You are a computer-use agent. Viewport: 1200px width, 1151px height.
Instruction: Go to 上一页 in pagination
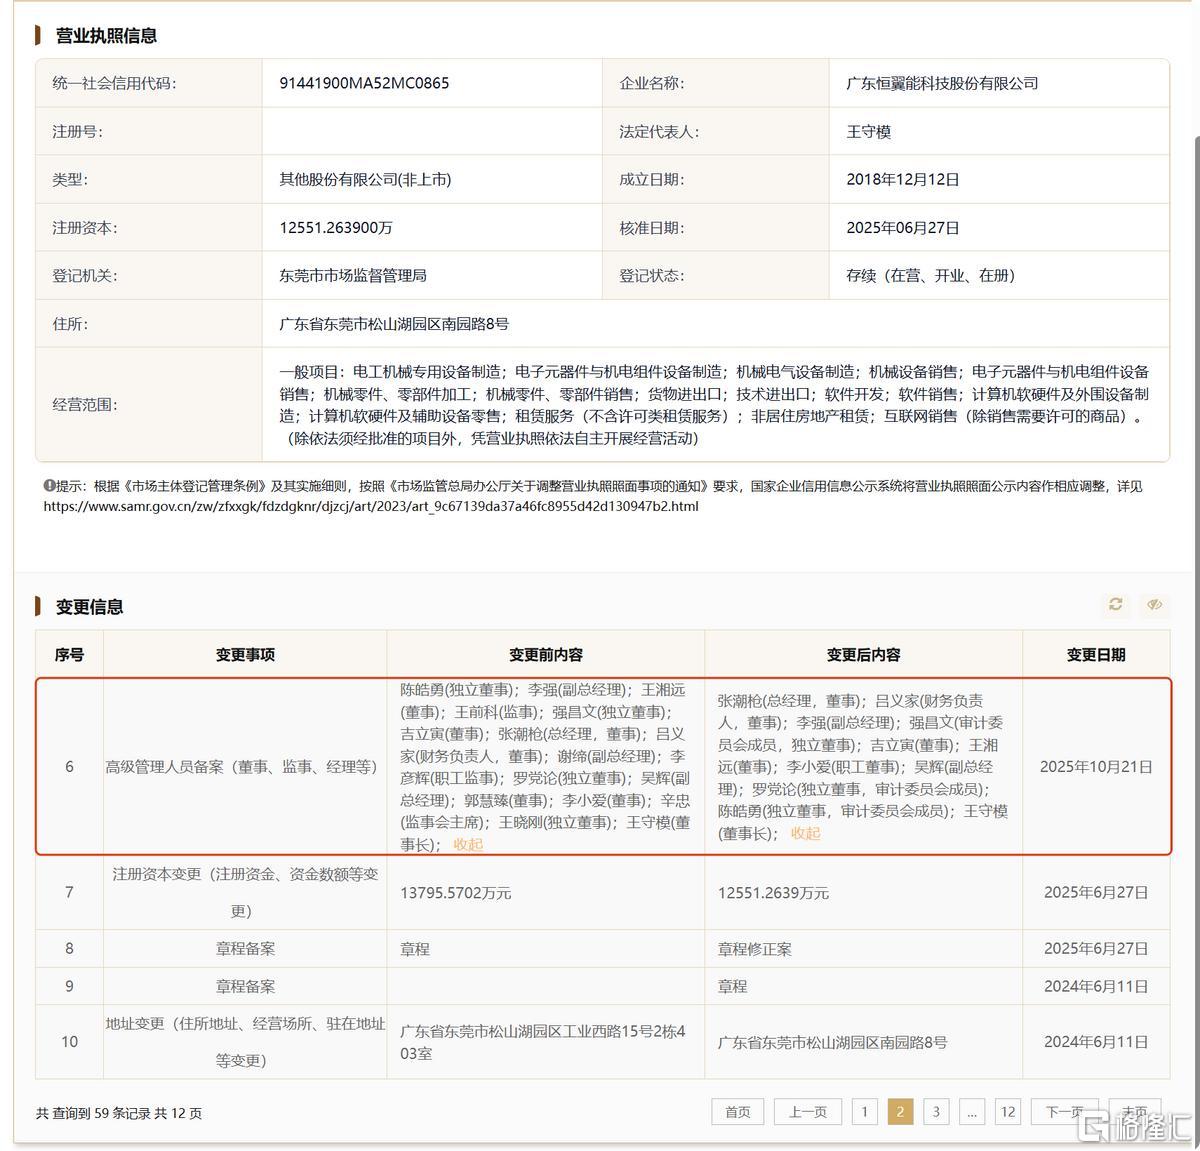(808, 1112)
